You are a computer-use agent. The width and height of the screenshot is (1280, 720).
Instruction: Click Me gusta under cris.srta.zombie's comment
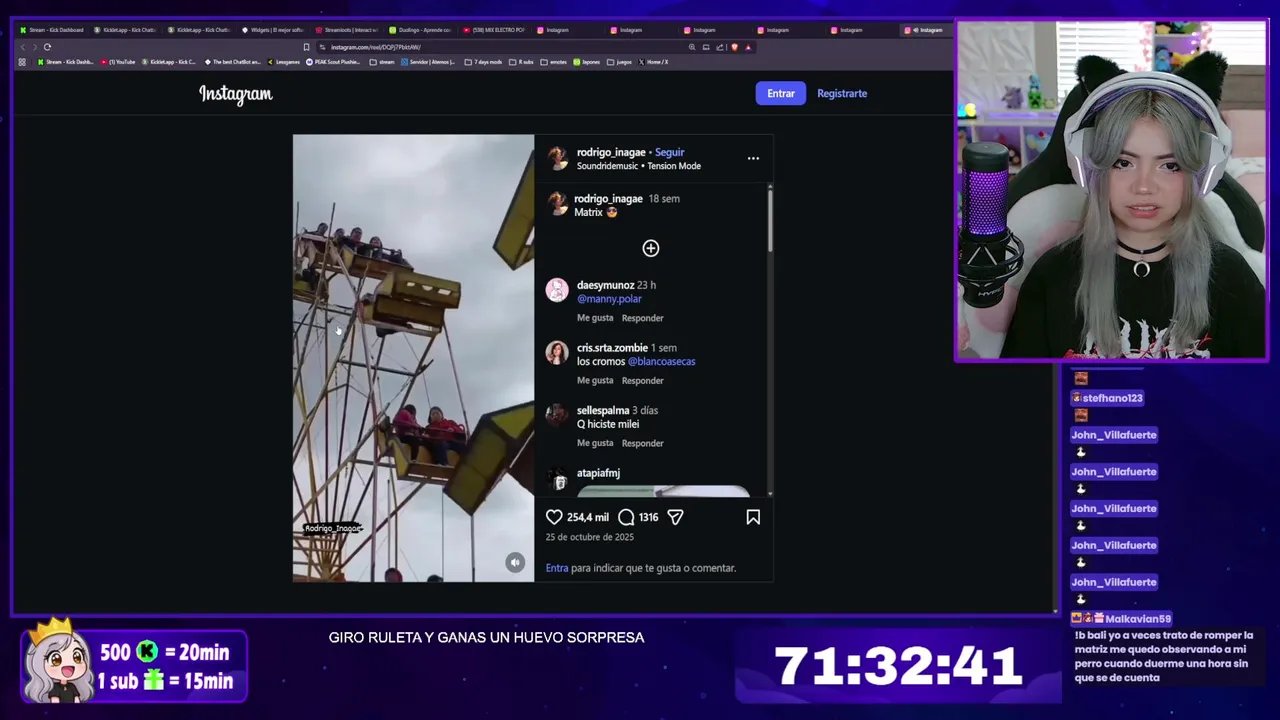click(595, 381)
